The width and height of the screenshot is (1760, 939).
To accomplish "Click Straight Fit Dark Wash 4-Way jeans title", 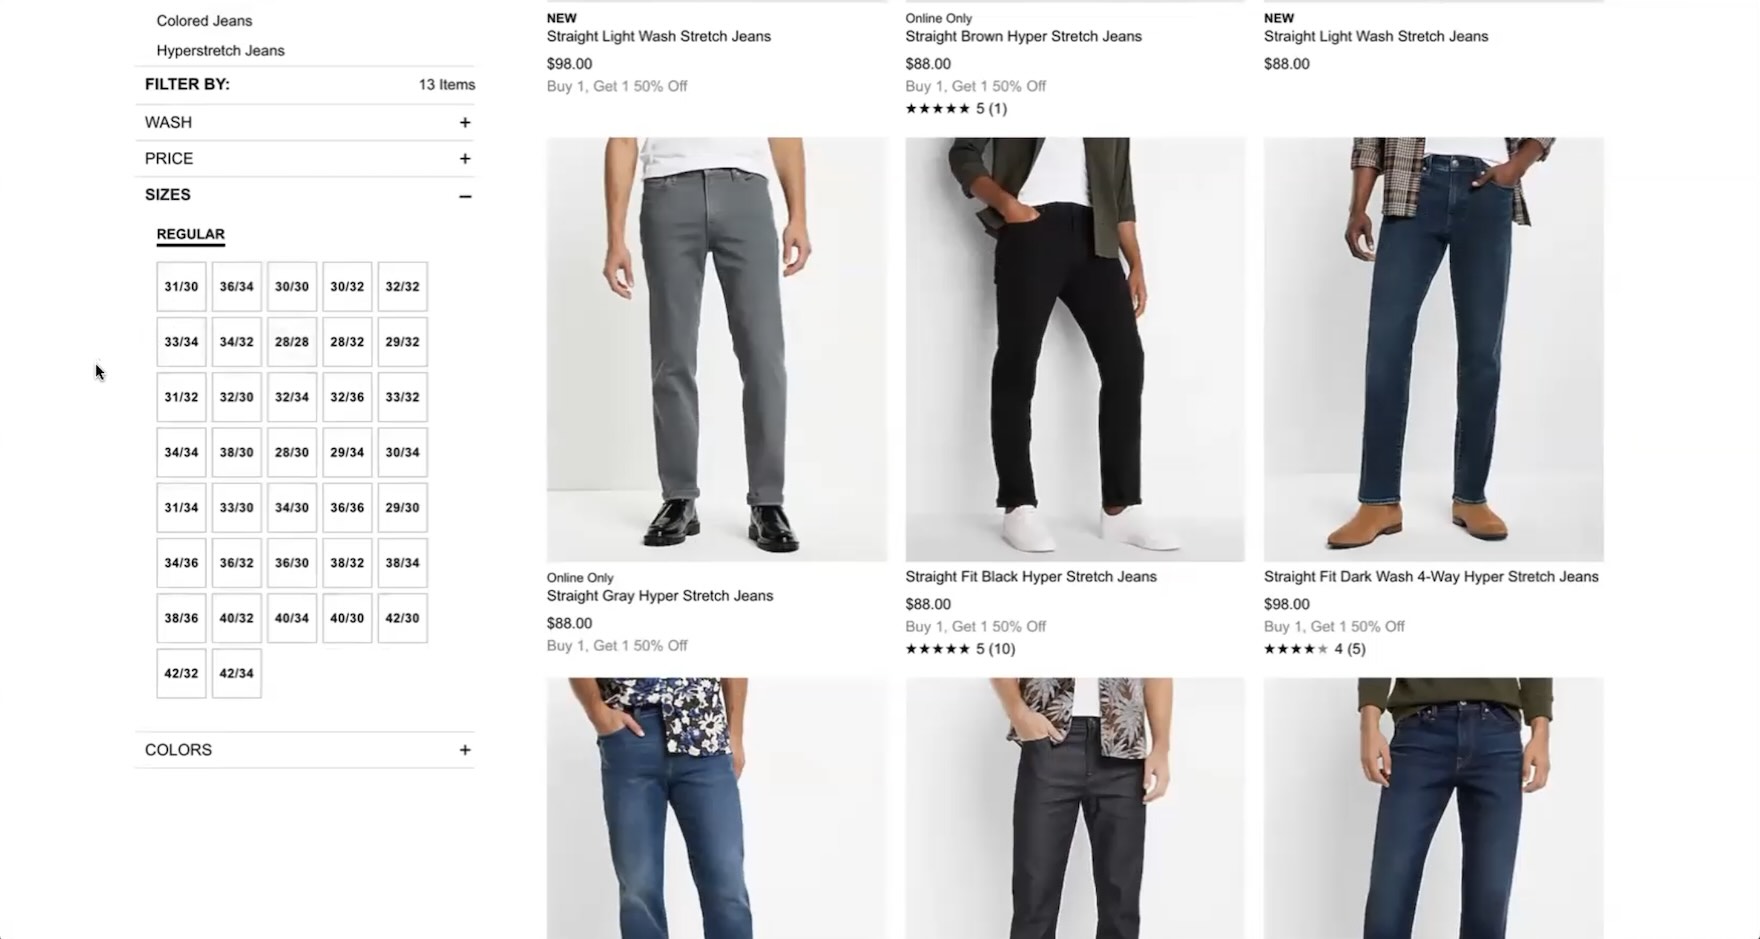I will pos(1430,577).
